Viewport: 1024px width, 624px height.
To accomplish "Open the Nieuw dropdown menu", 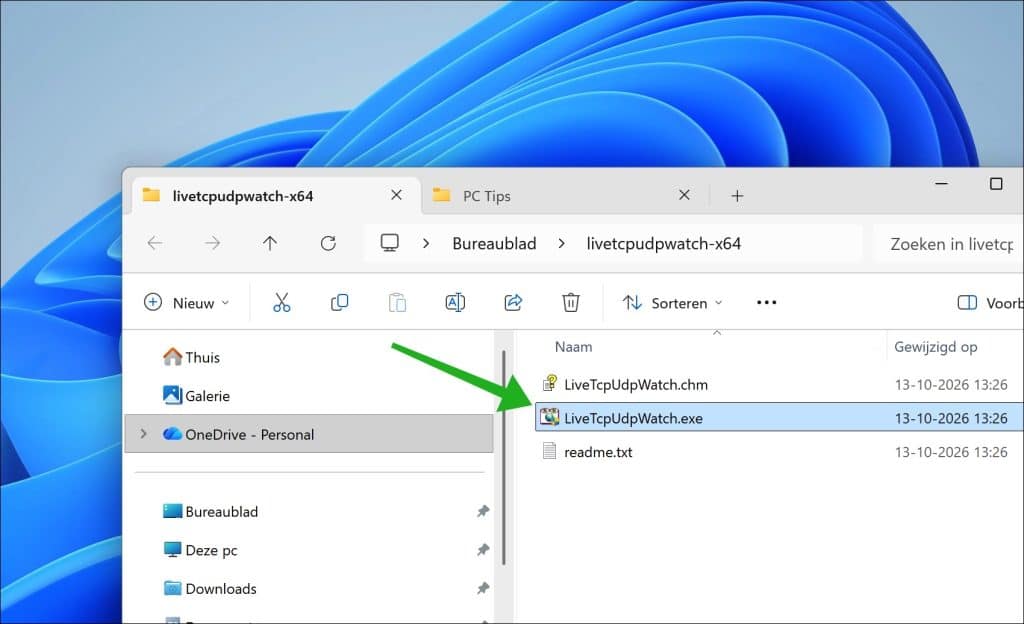I will (186, 303).
